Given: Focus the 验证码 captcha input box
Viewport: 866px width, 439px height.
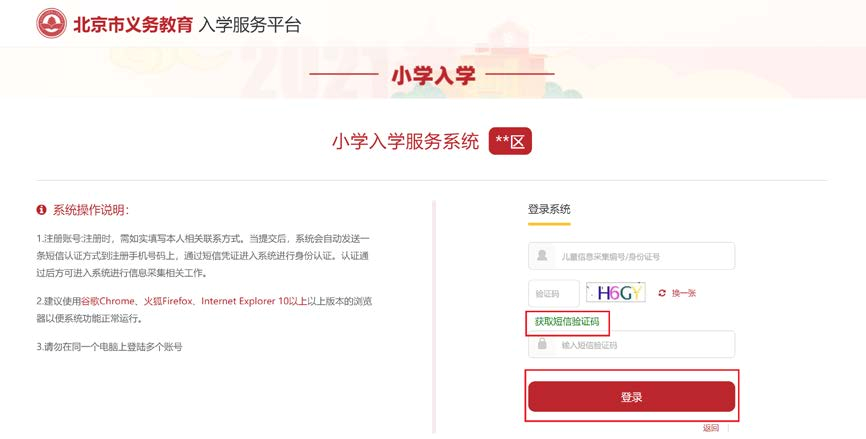Looking at the screenshot, I should tap(553, 293).
